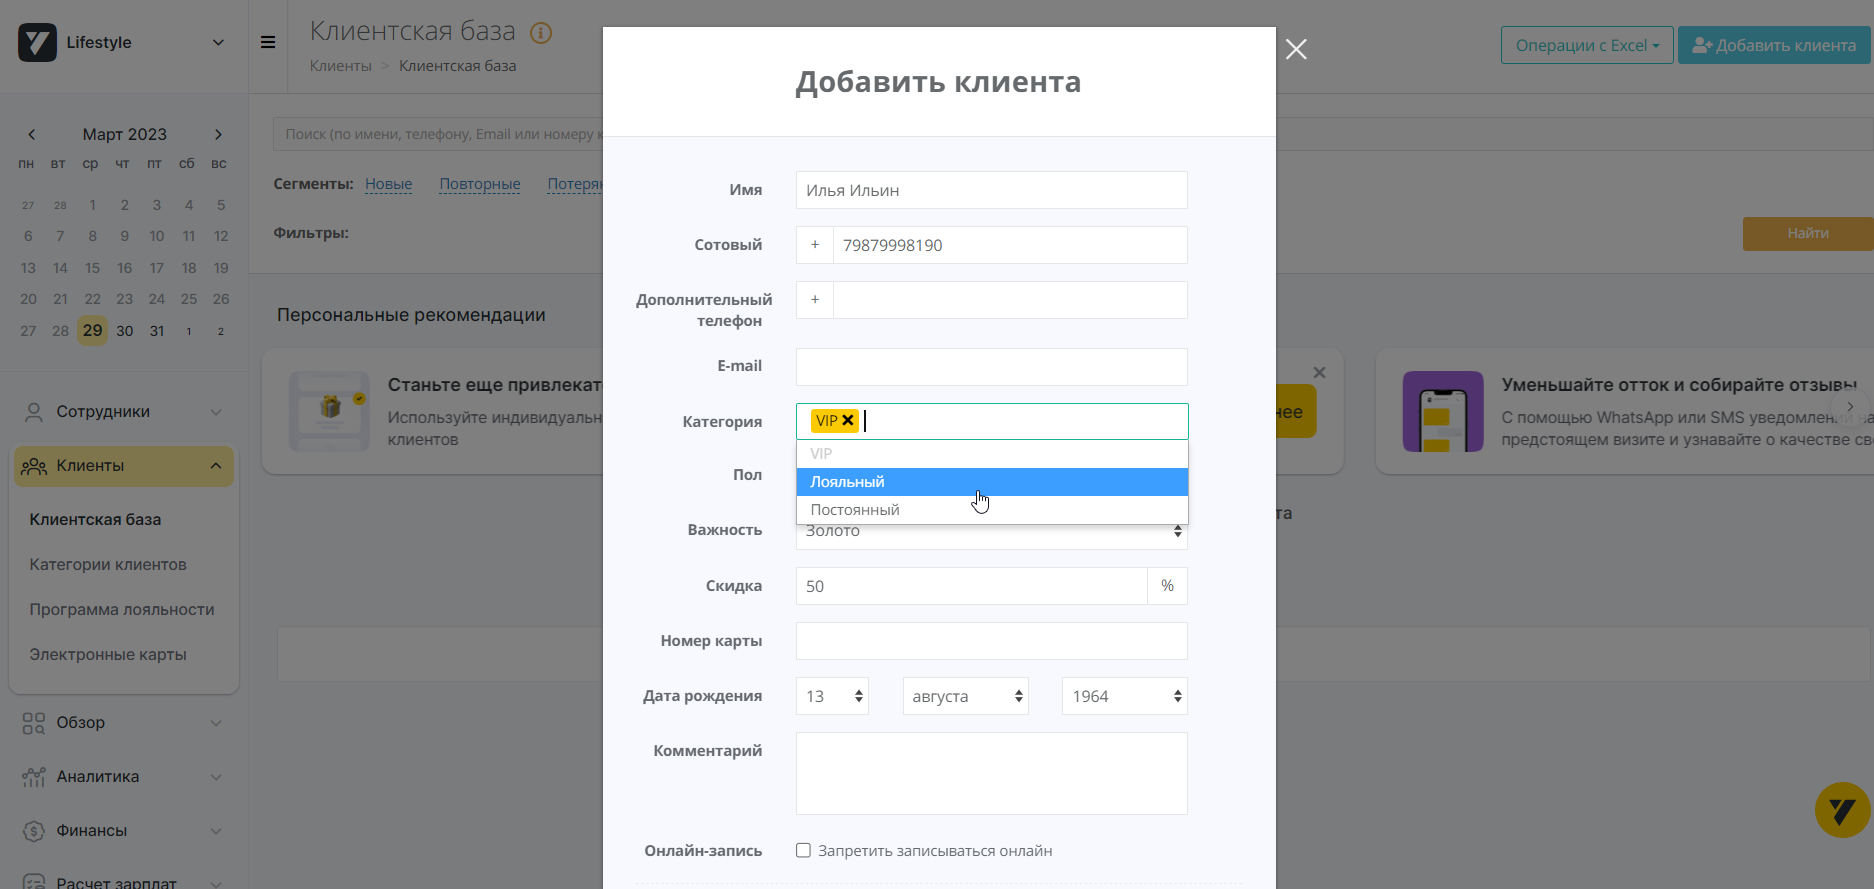Click the Новые segment link

pyautogui.click(x=388, y=184)
